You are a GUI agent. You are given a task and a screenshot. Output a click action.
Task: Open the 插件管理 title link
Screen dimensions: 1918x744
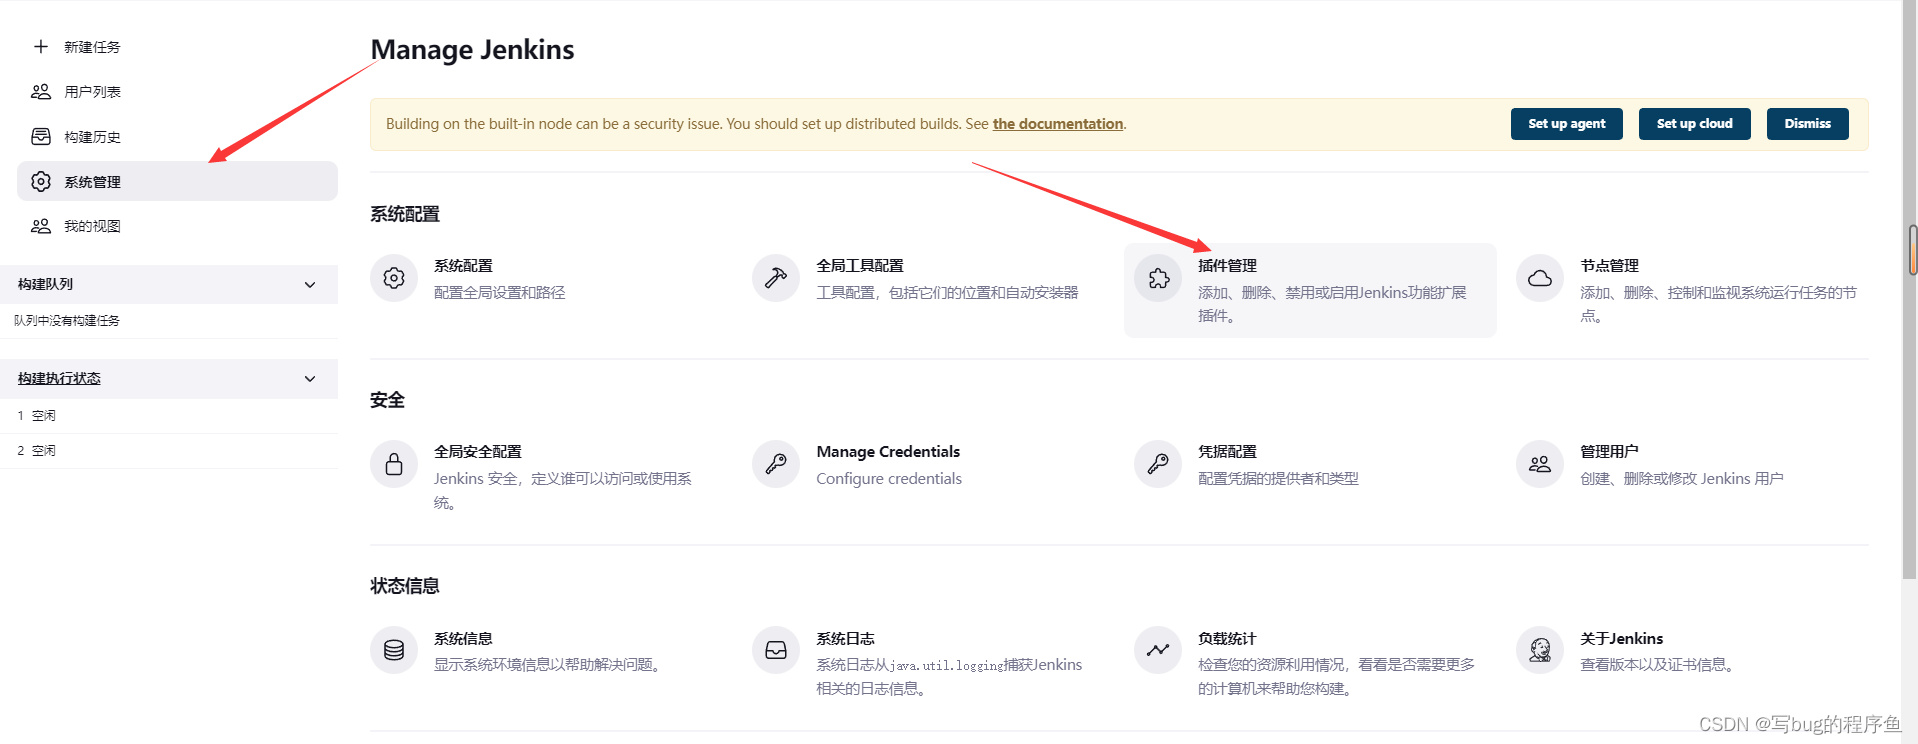(x=1227, y=265)
